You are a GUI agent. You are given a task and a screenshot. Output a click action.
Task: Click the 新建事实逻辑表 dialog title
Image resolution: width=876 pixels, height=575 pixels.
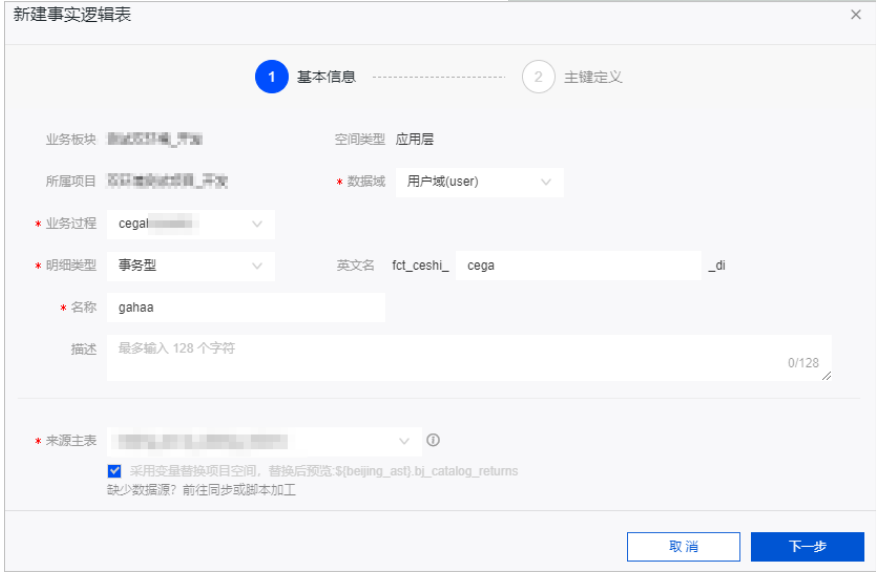72,15
